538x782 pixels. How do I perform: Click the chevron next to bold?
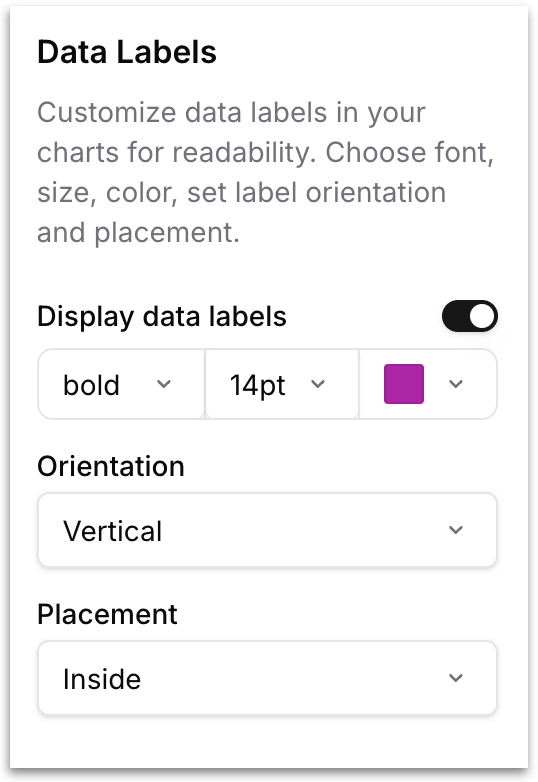tap(164, 384)
